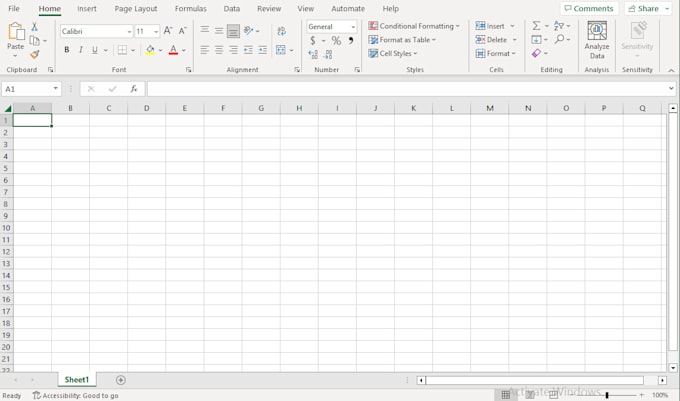Open the Calibri font name dropdown

click(129, 32)
